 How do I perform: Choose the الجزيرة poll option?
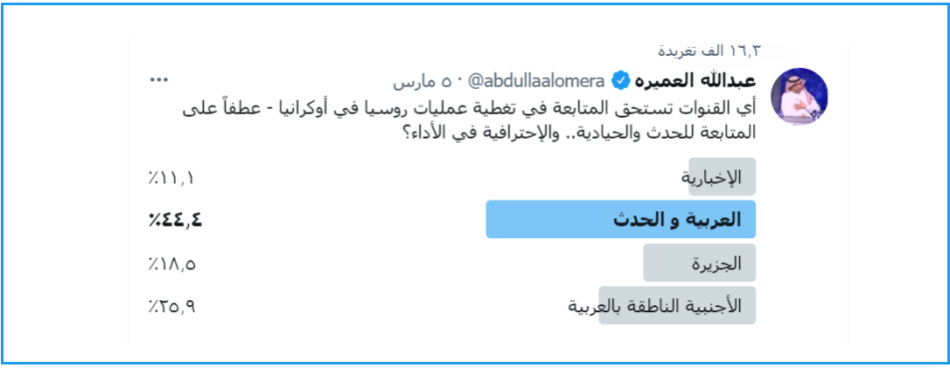click(x=699, y=263)
